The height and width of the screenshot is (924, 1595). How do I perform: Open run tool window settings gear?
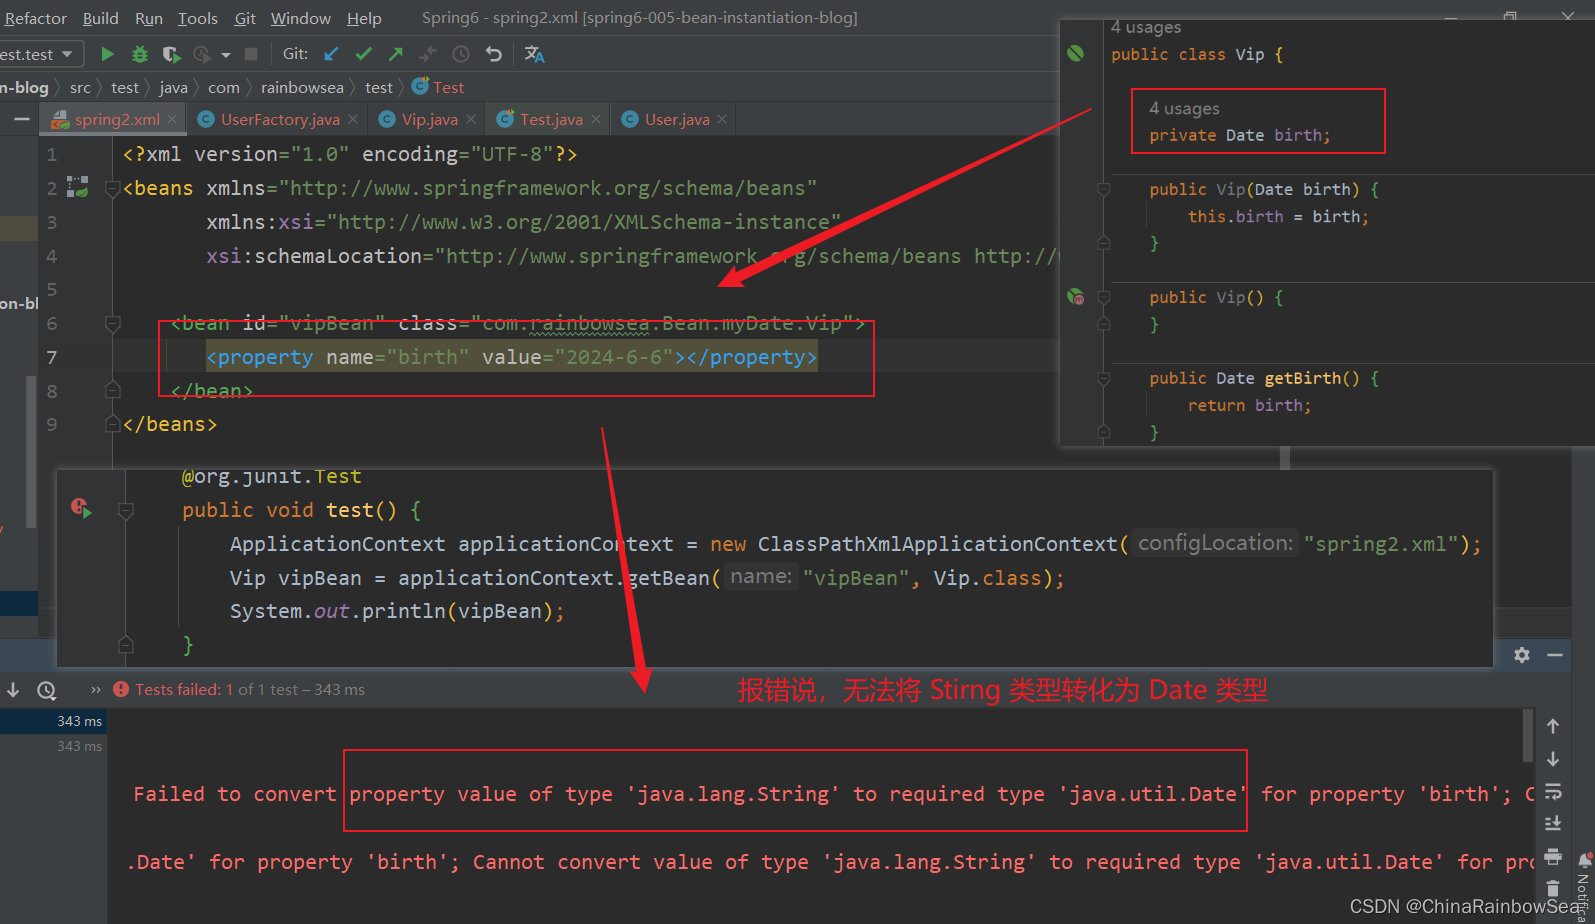pos(1522,655)
